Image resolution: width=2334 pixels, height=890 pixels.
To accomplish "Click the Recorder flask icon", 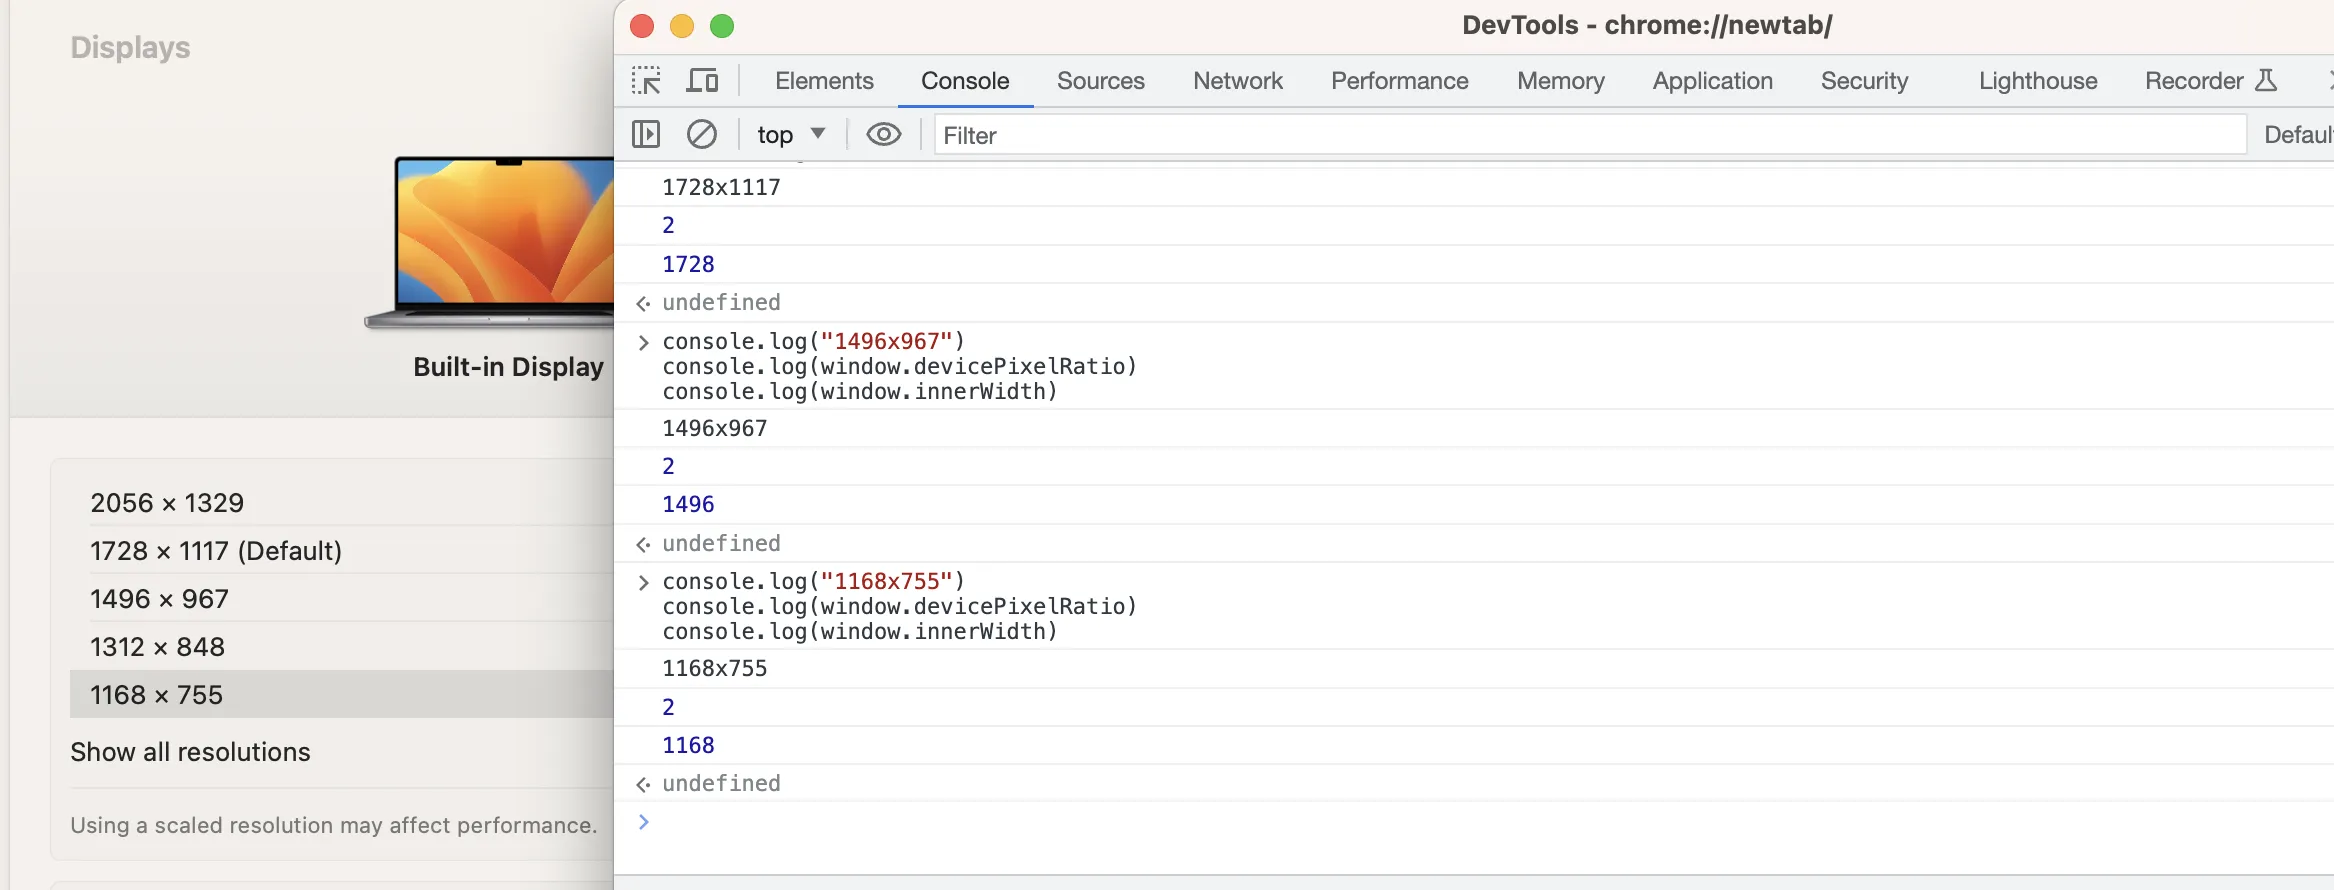I will (x=2266, y=81).
